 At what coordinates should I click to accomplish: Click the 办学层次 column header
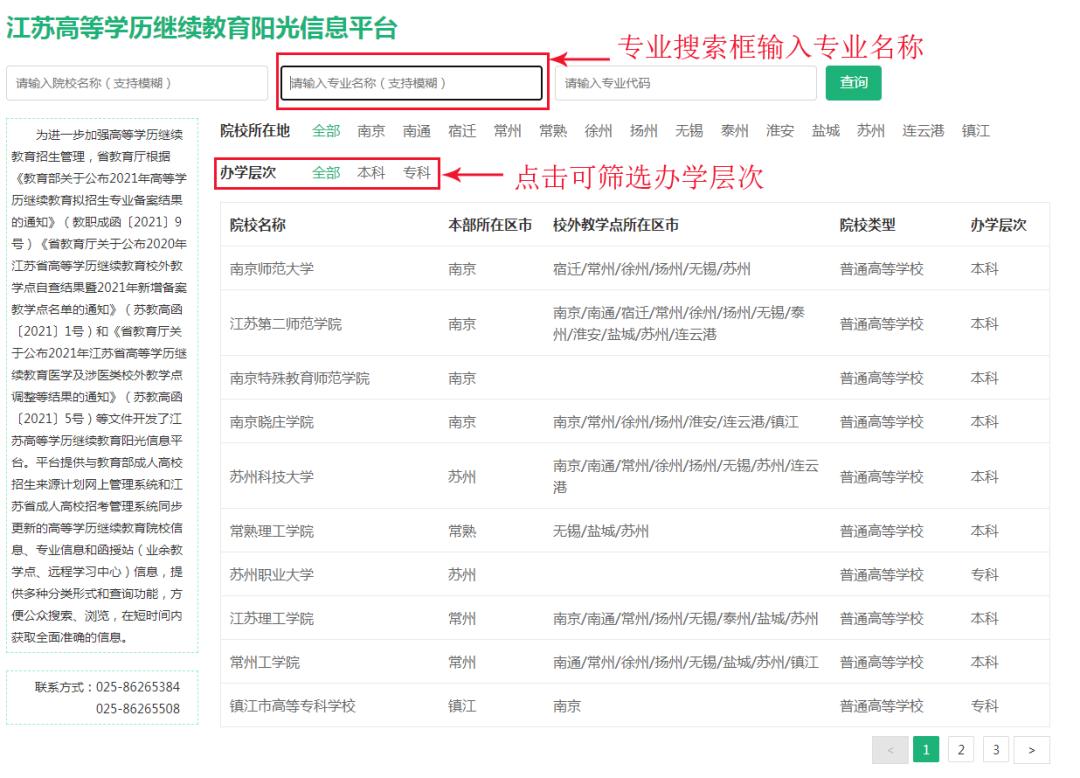pyautogui.click(x=998, y=225)
